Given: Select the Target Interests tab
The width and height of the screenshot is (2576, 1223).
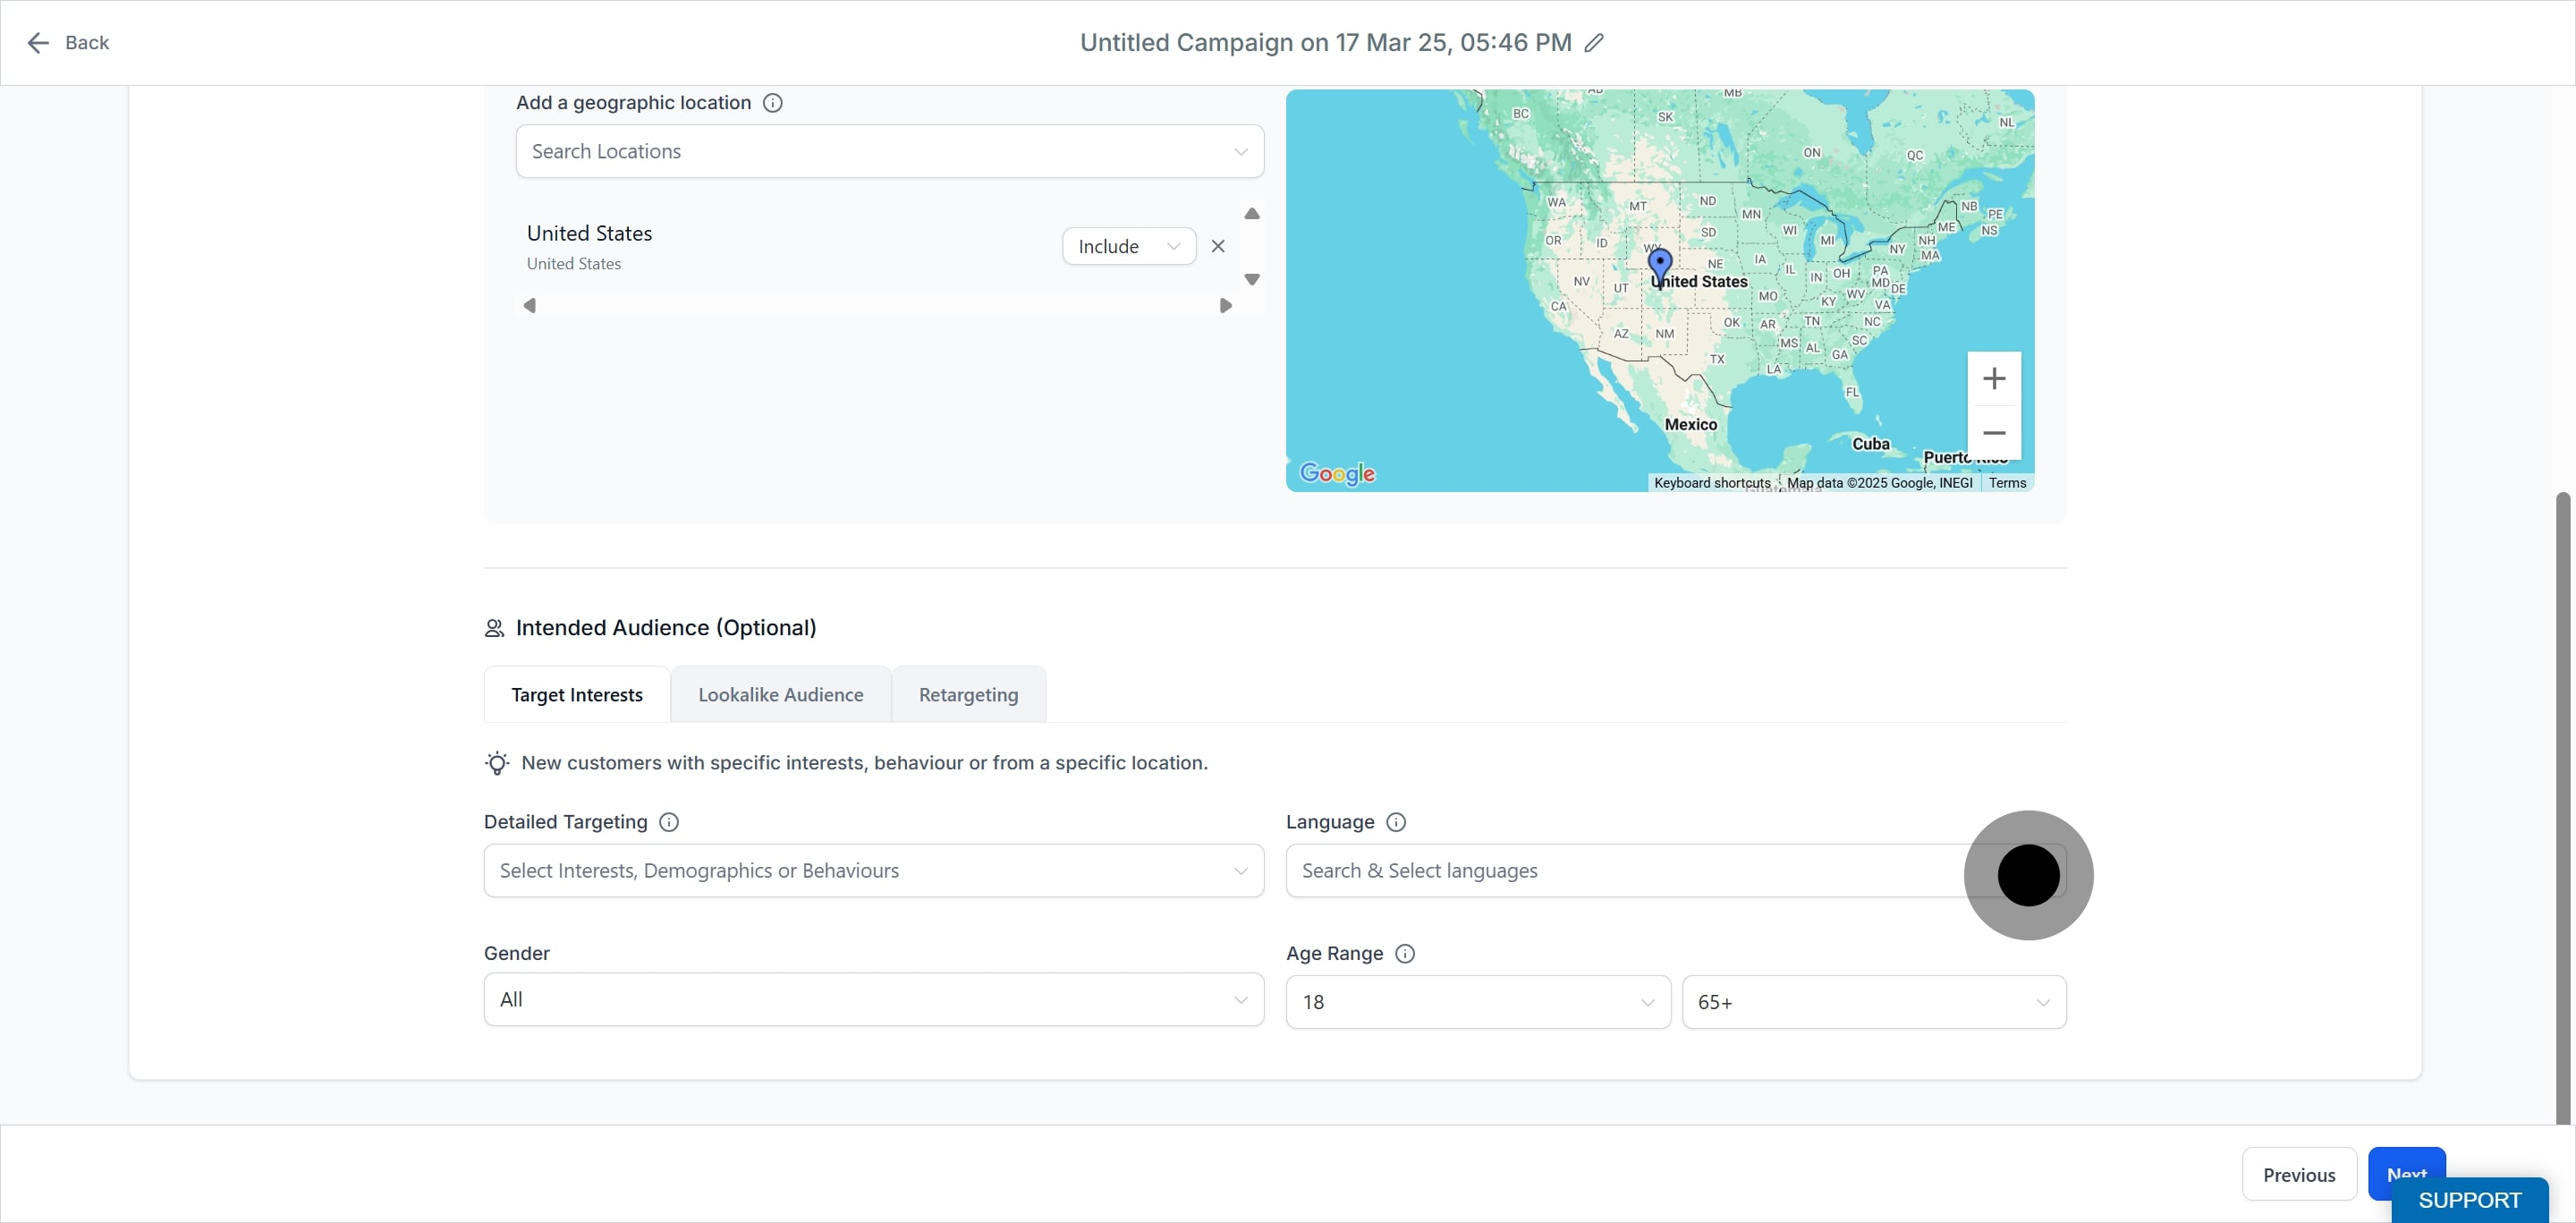Looking at the screenshot, I should 577,694.
